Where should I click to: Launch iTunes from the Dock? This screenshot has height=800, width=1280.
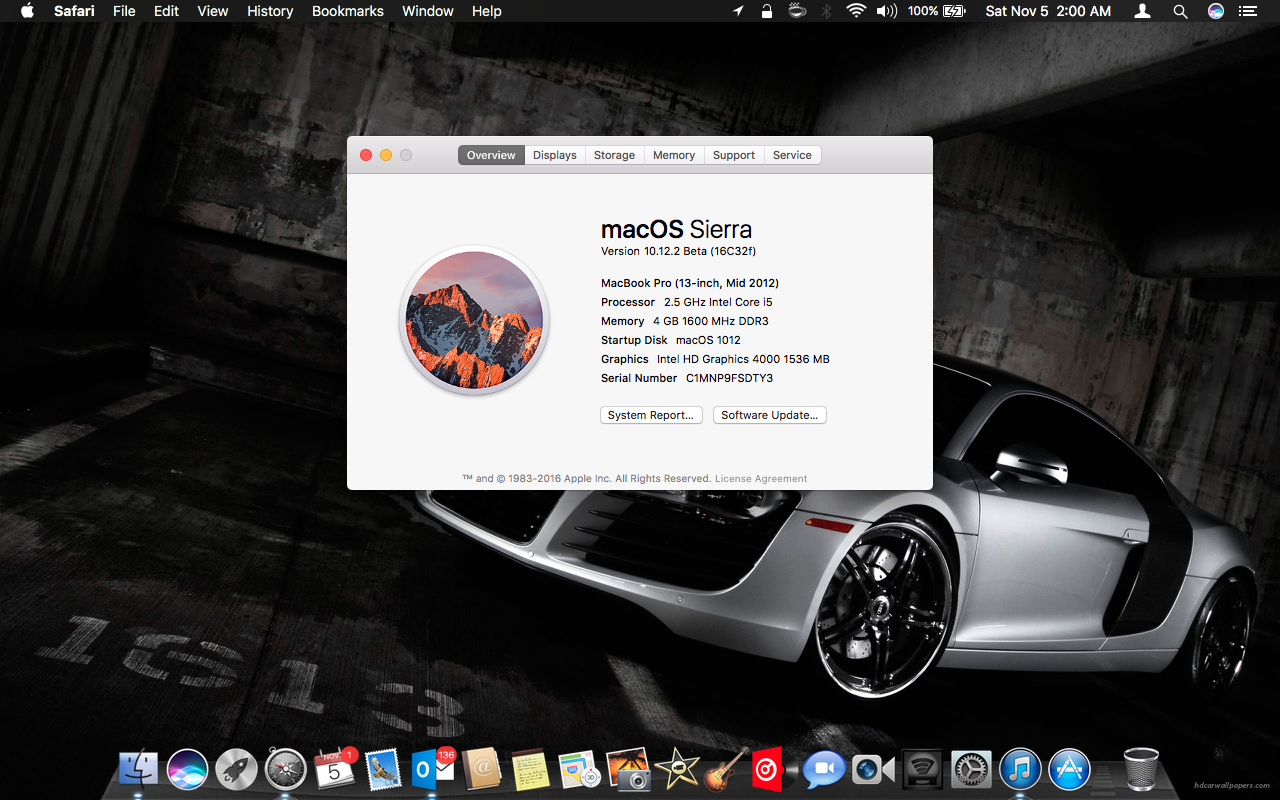[1020, 769]
